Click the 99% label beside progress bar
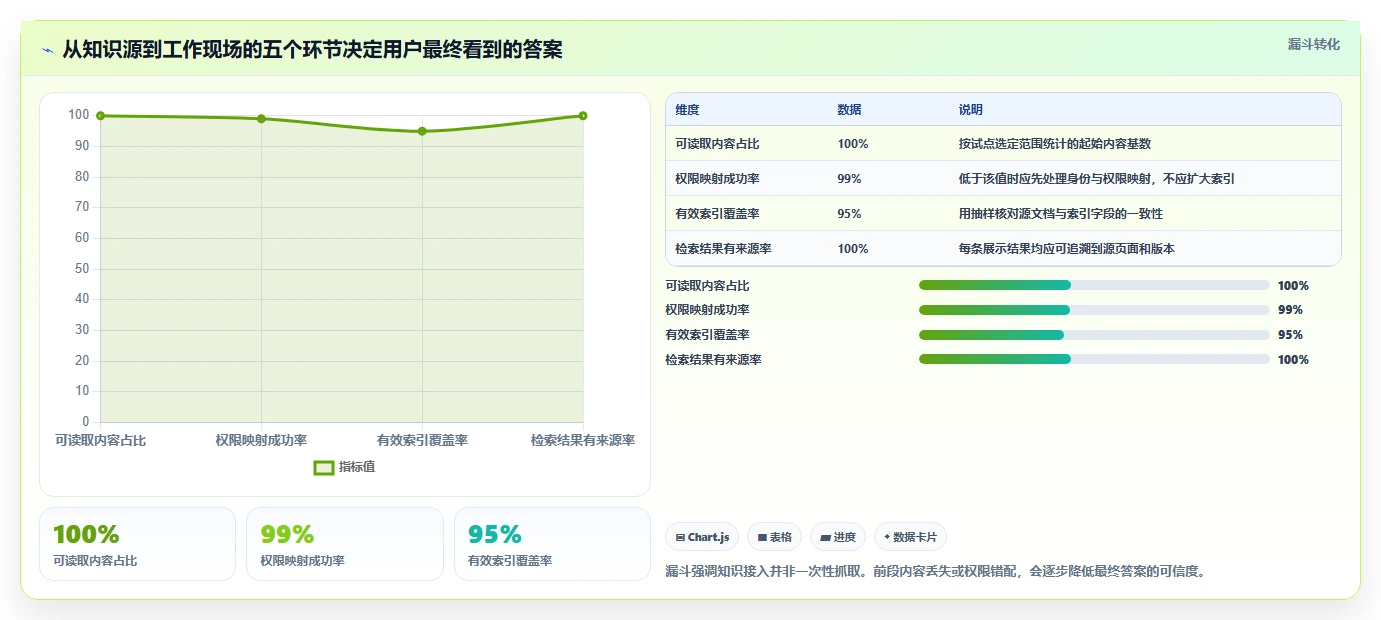The width and height of the screenshot is (1381, 620). click(x=1290, y=310)
